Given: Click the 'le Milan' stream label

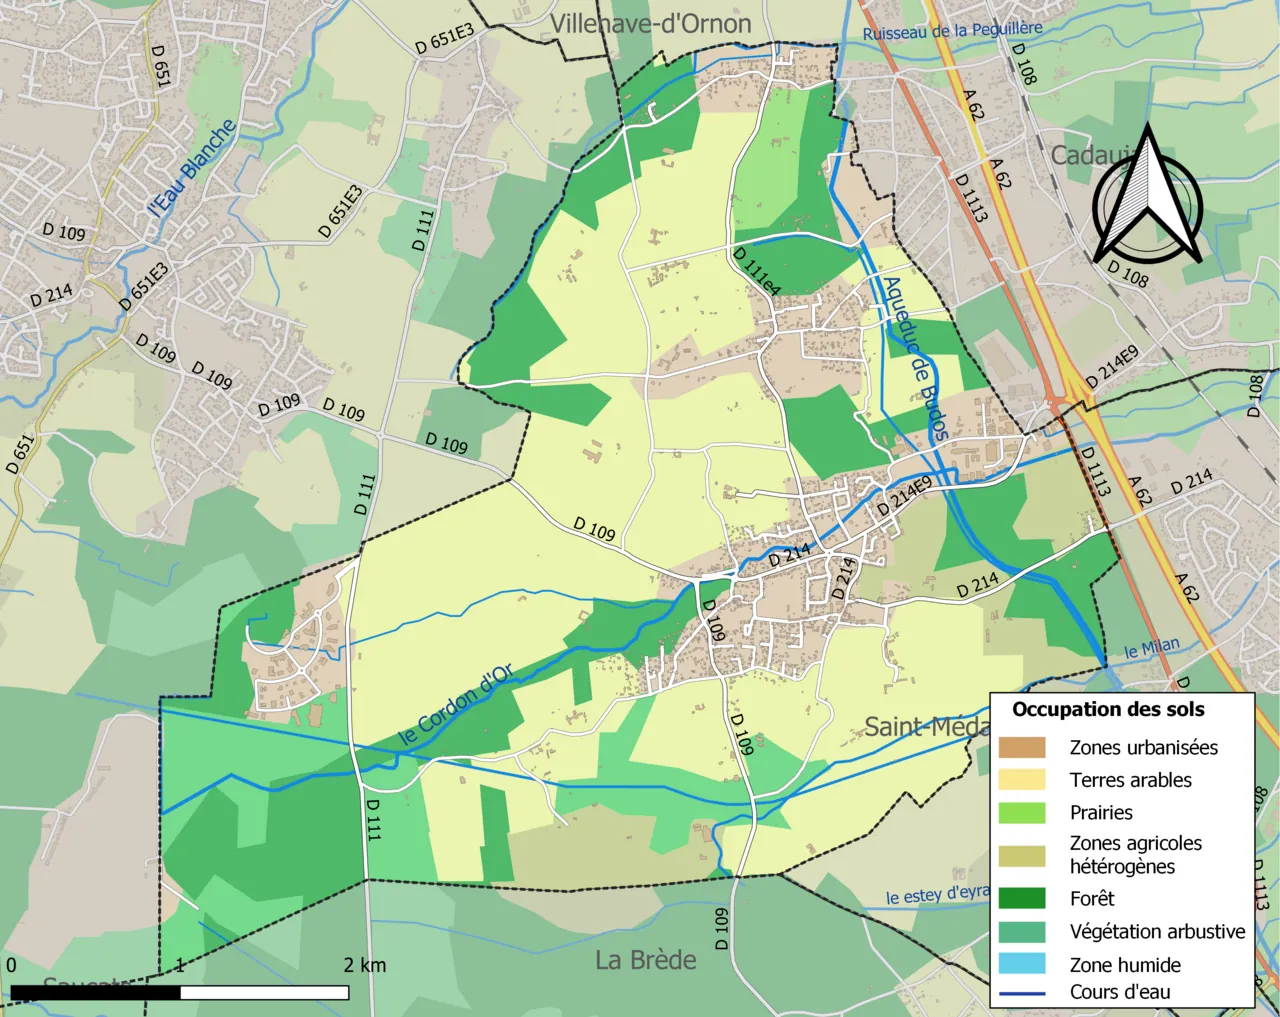Looking at the screenshot, I should 1152,648.
